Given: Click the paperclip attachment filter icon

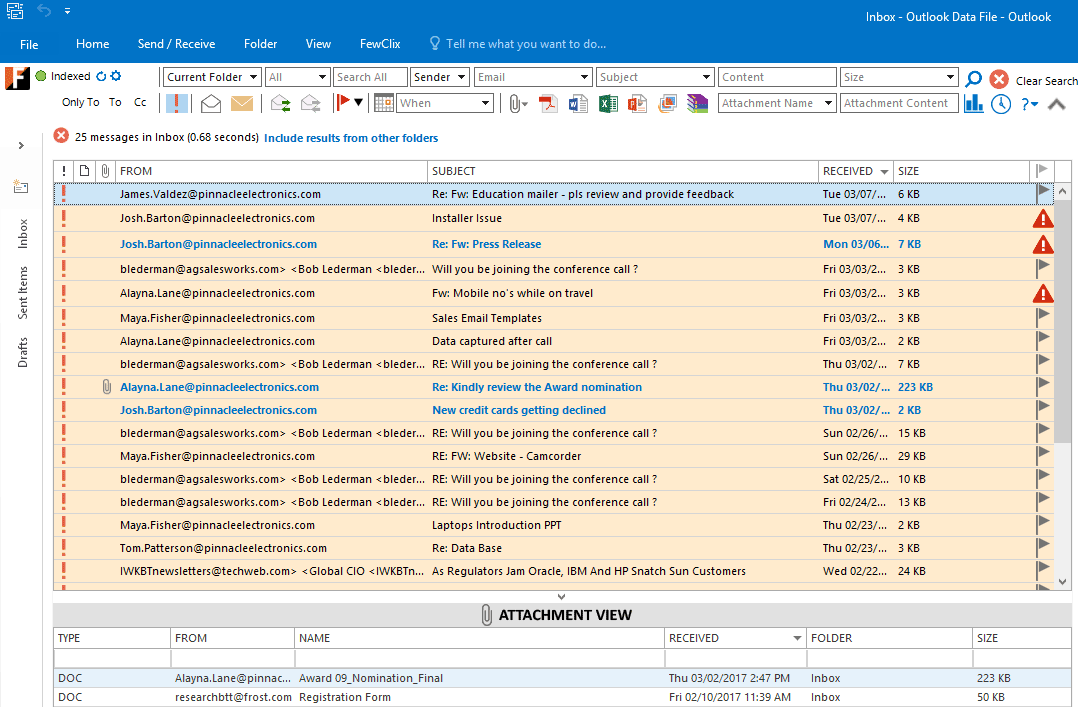Looking at the screenshot, I should pyautogui.click(x=517, y=104).
